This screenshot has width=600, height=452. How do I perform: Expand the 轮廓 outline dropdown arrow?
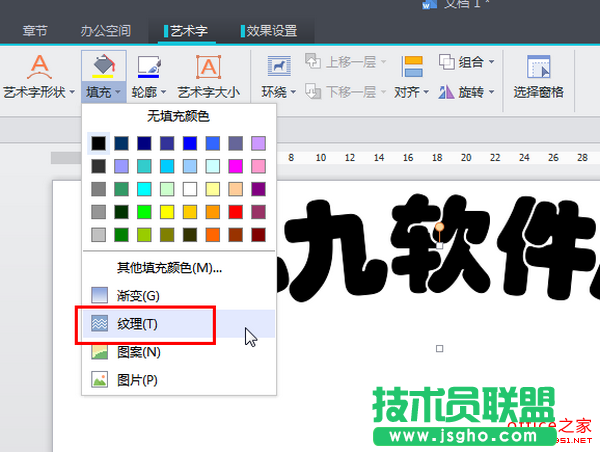(x=163, y=92)
